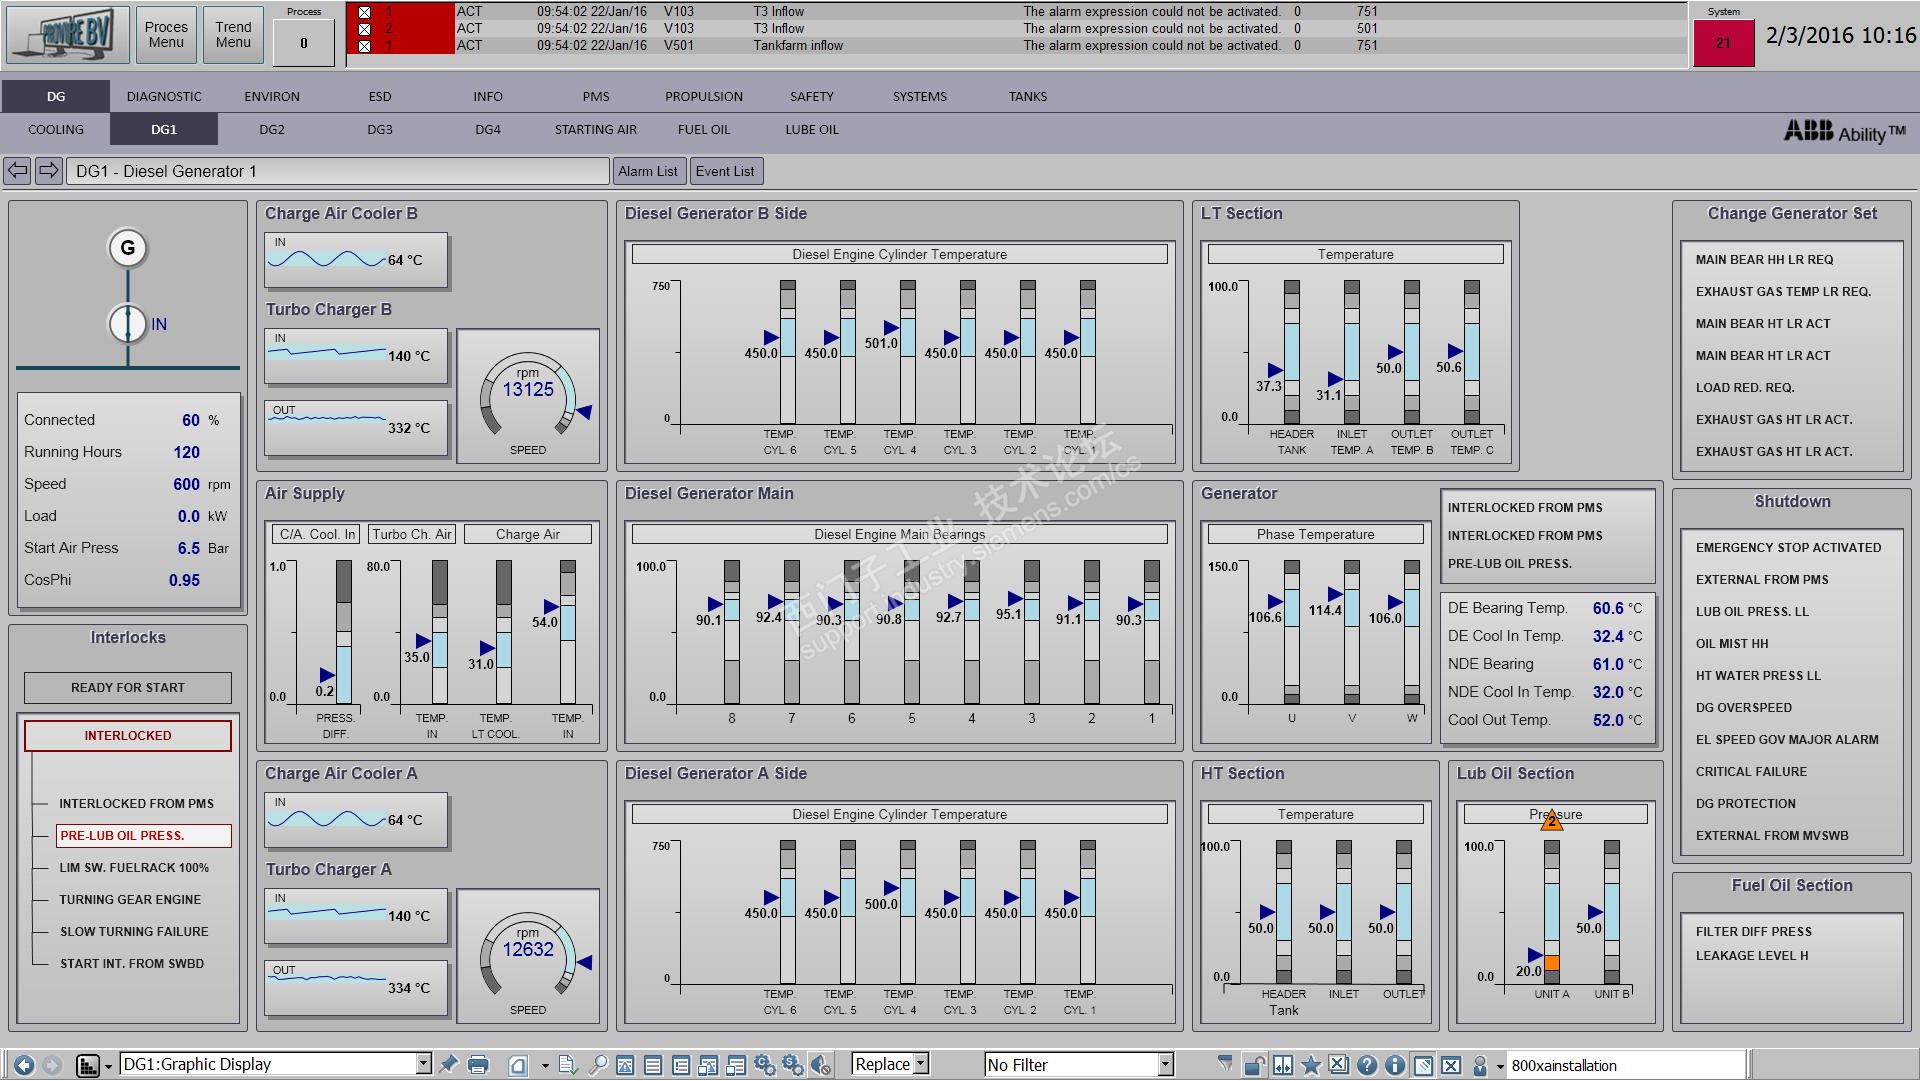Click the Trend Menu button
The image size is (1920, 1081).
233,35
